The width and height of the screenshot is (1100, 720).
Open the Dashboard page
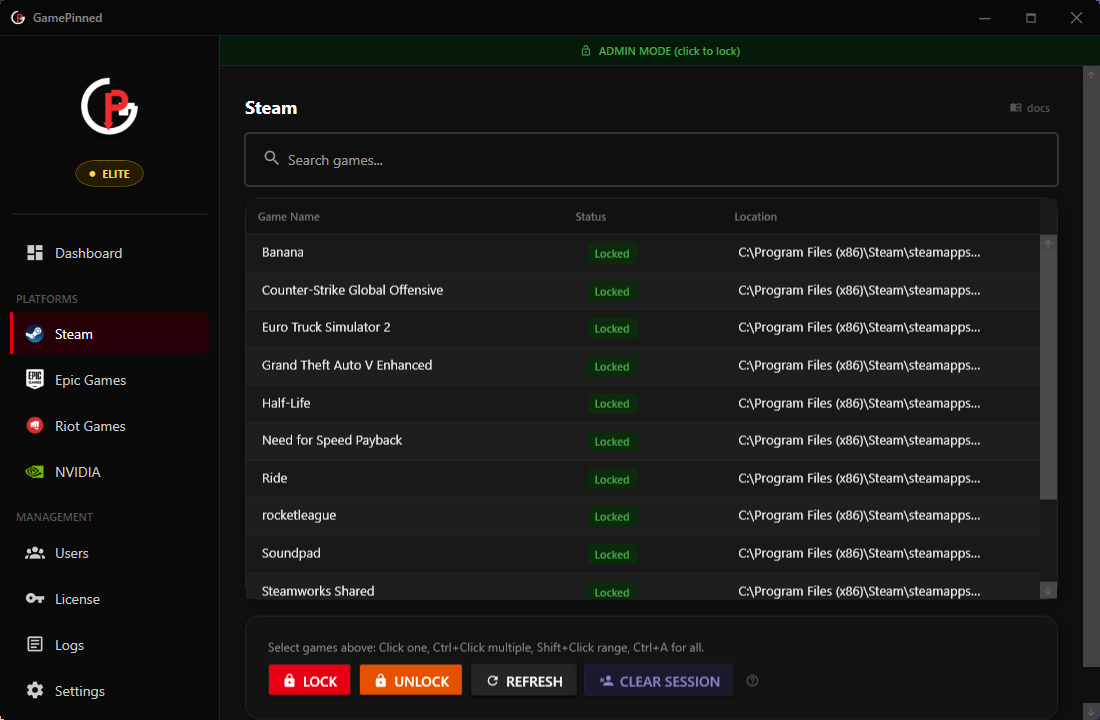109,253
